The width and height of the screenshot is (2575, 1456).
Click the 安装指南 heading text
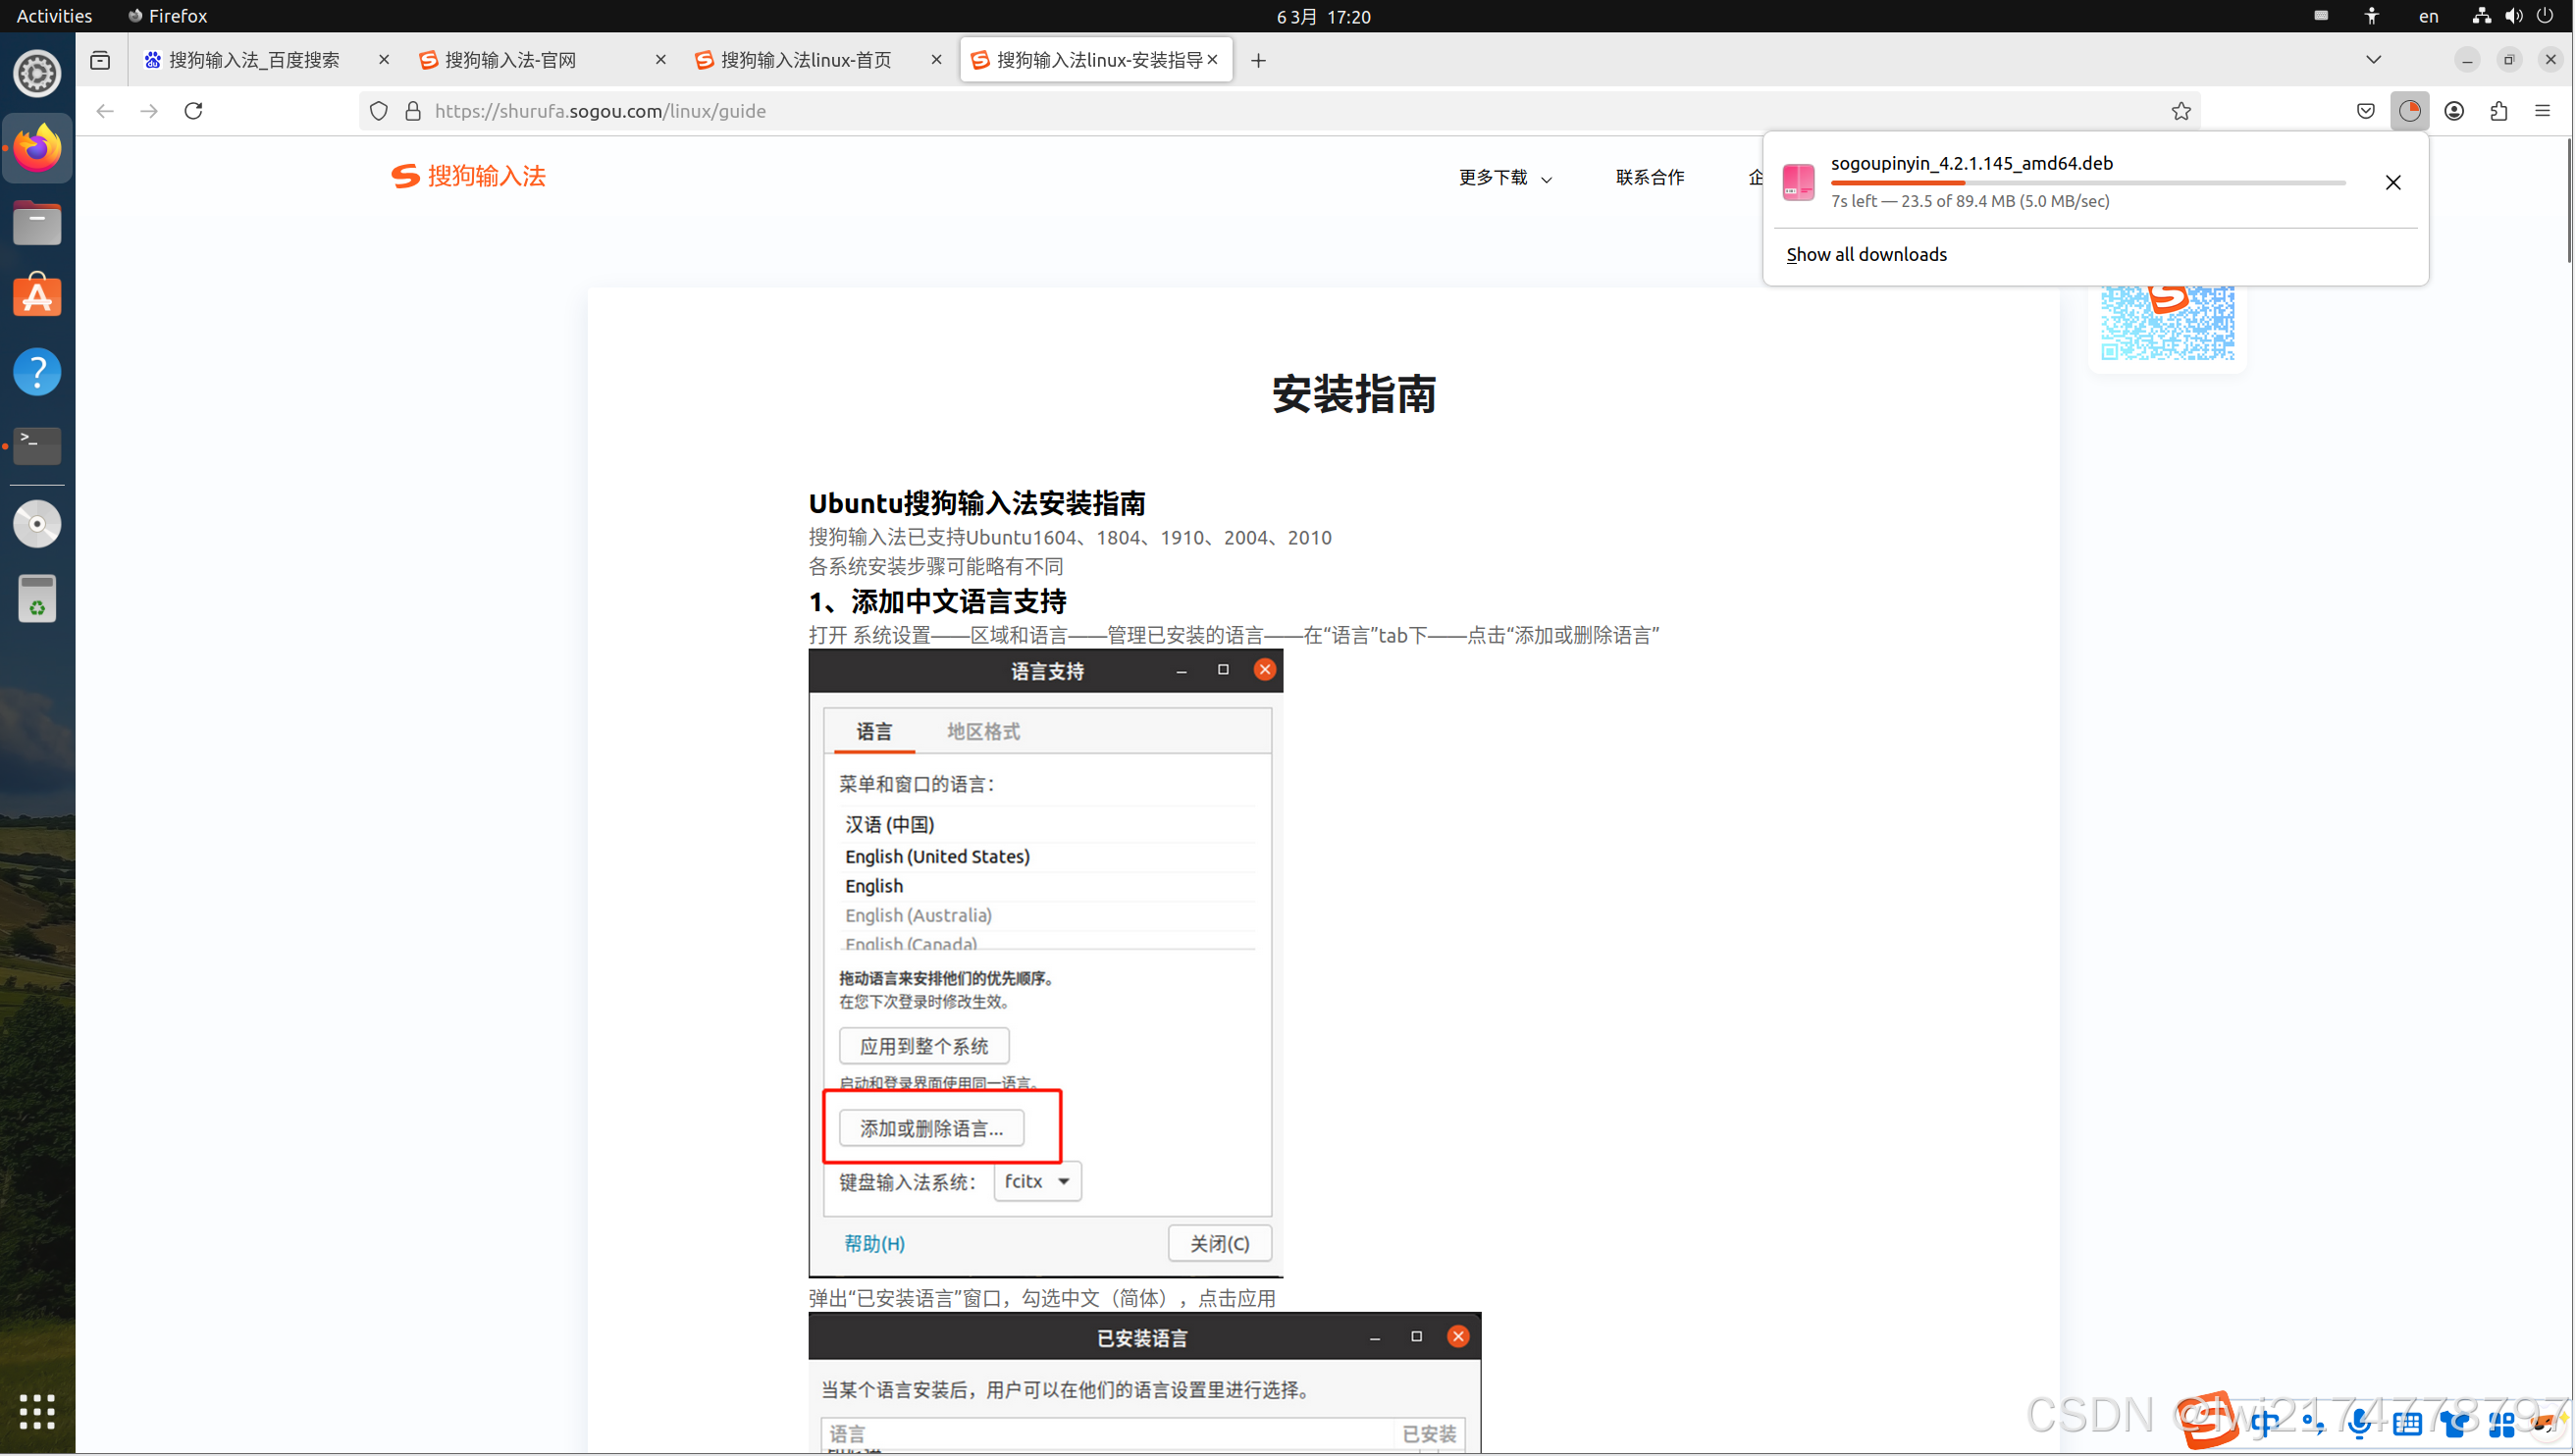(x=1354, y=394)
